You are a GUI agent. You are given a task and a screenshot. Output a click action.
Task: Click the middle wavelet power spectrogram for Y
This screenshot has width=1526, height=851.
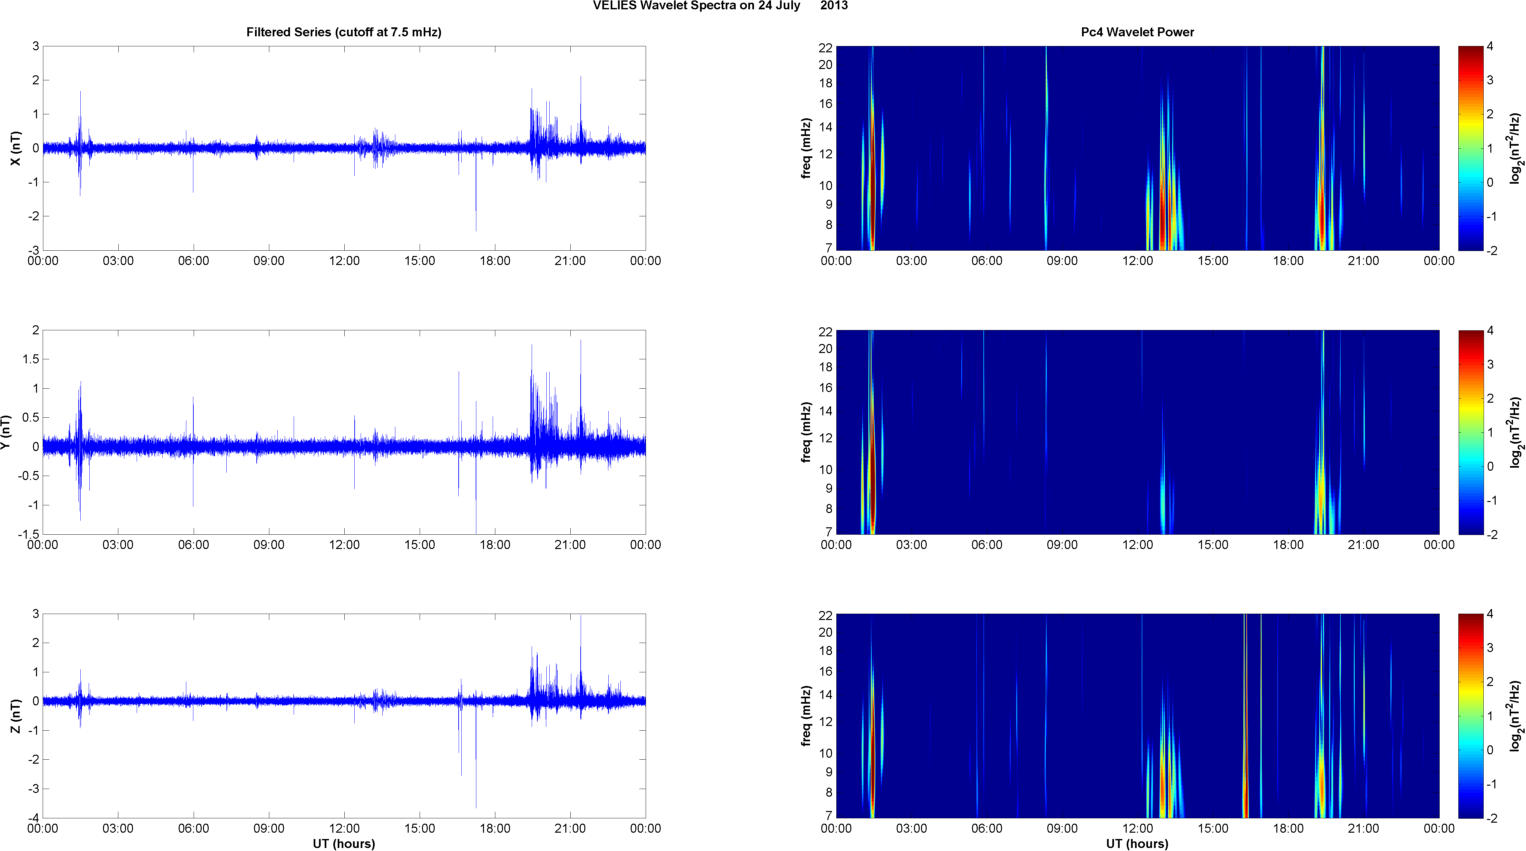(1137, 432)
